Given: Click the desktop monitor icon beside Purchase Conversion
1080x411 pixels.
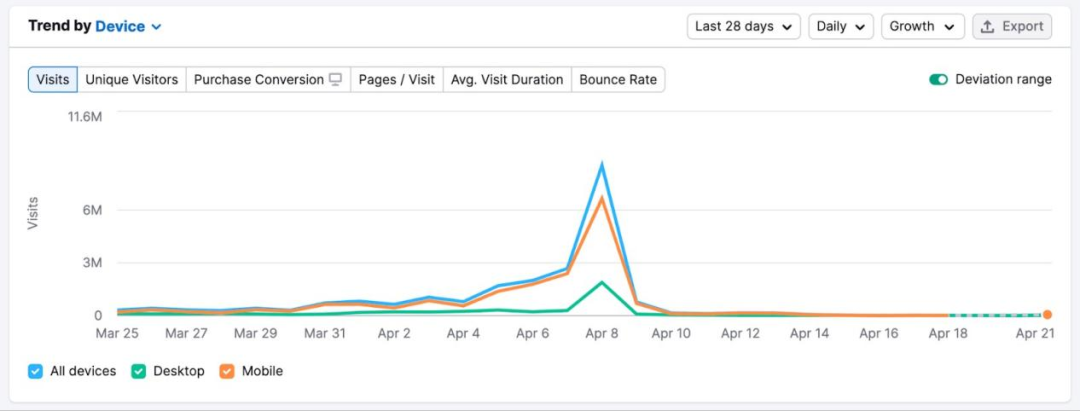Looking at the screenshot, I should click(x=336, y=80).
